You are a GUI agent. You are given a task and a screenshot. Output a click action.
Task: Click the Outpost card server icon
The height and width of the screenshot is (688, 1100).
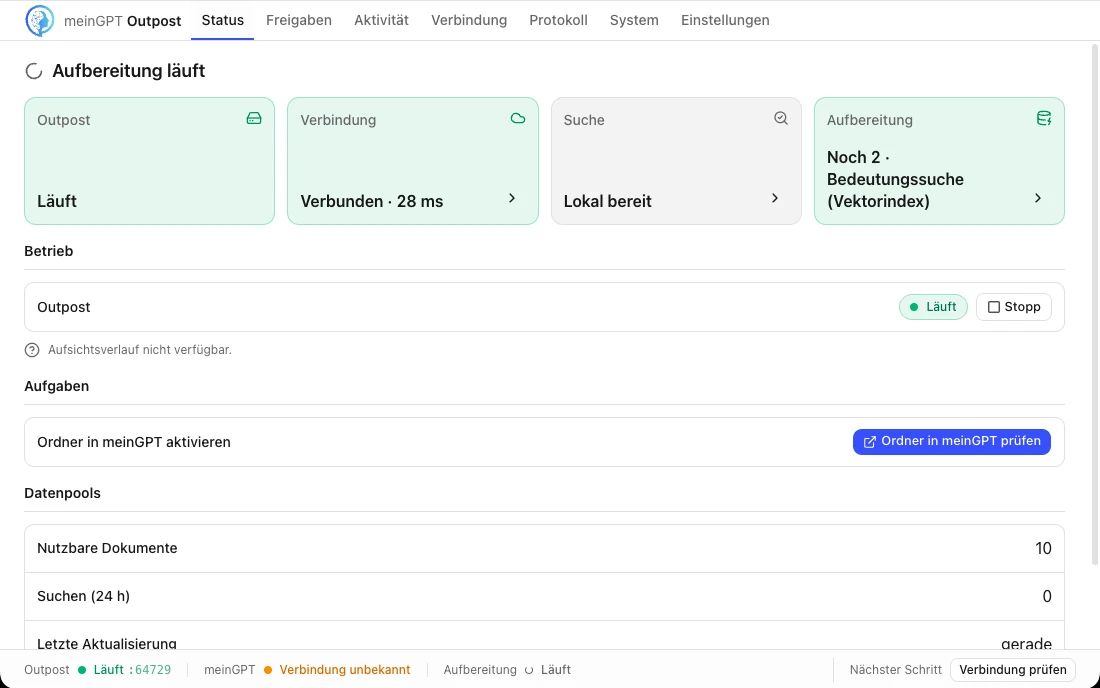pos(254,119)
